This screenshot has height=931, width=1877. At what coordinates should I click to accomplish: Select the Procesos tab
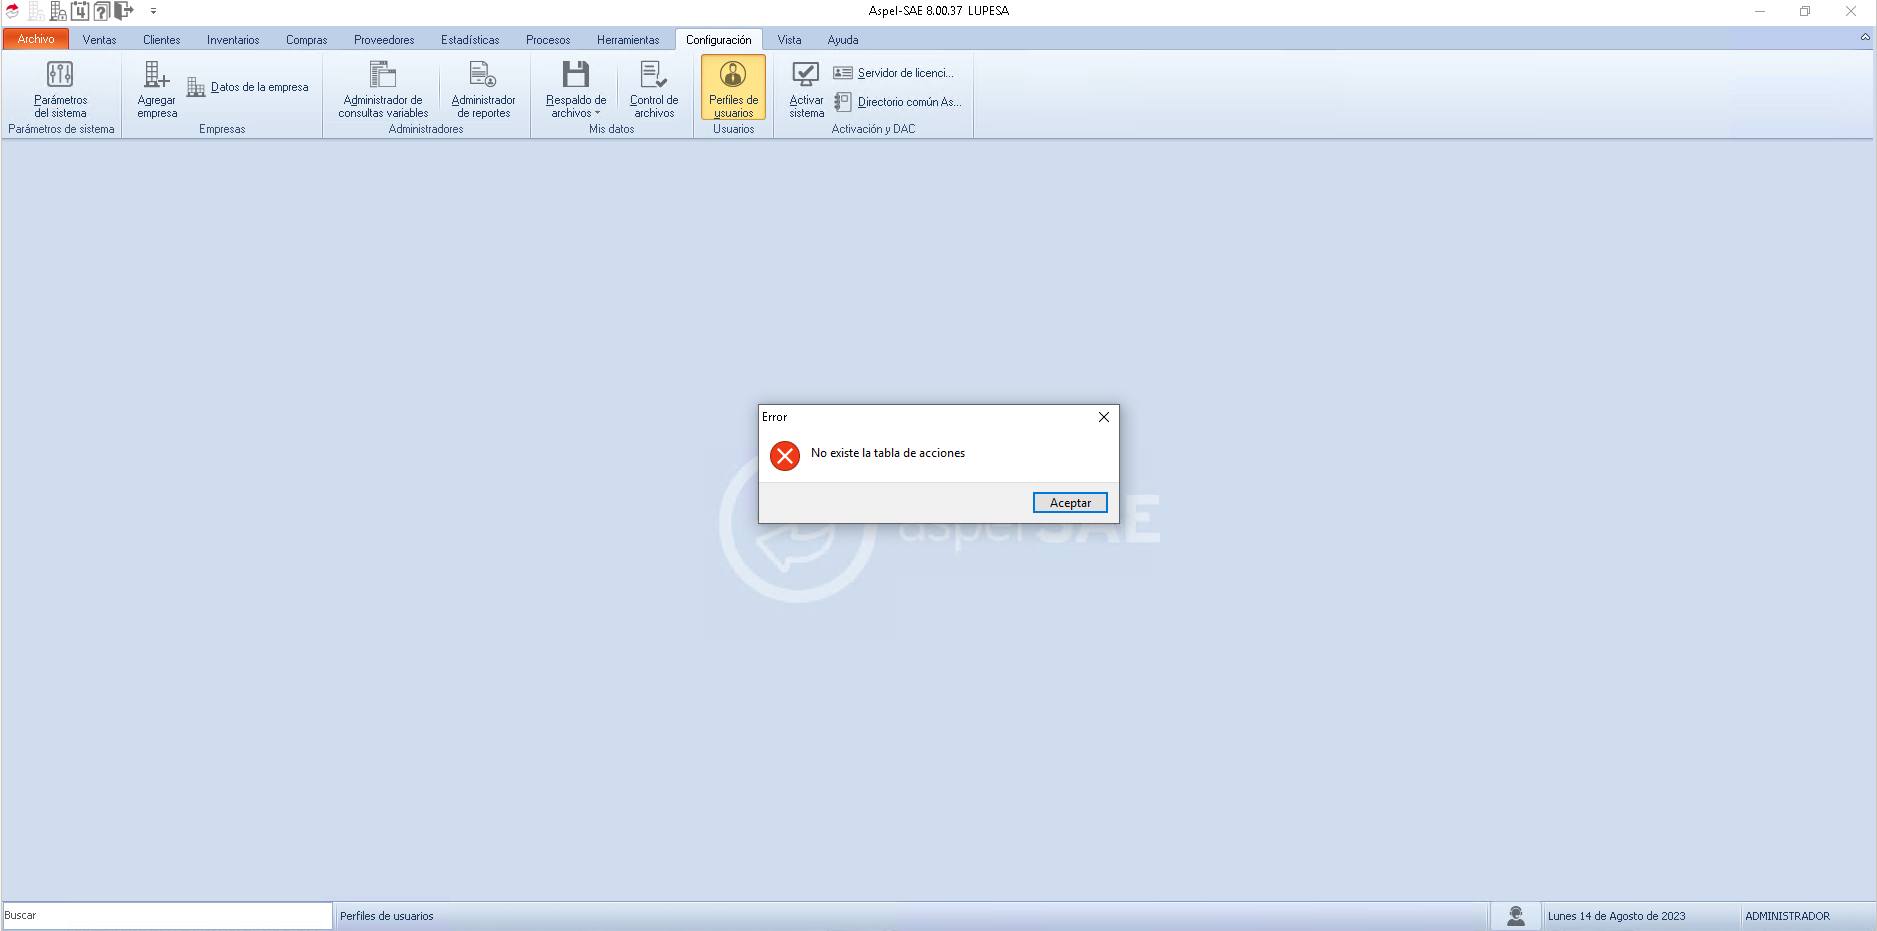[x=548, y=40]
